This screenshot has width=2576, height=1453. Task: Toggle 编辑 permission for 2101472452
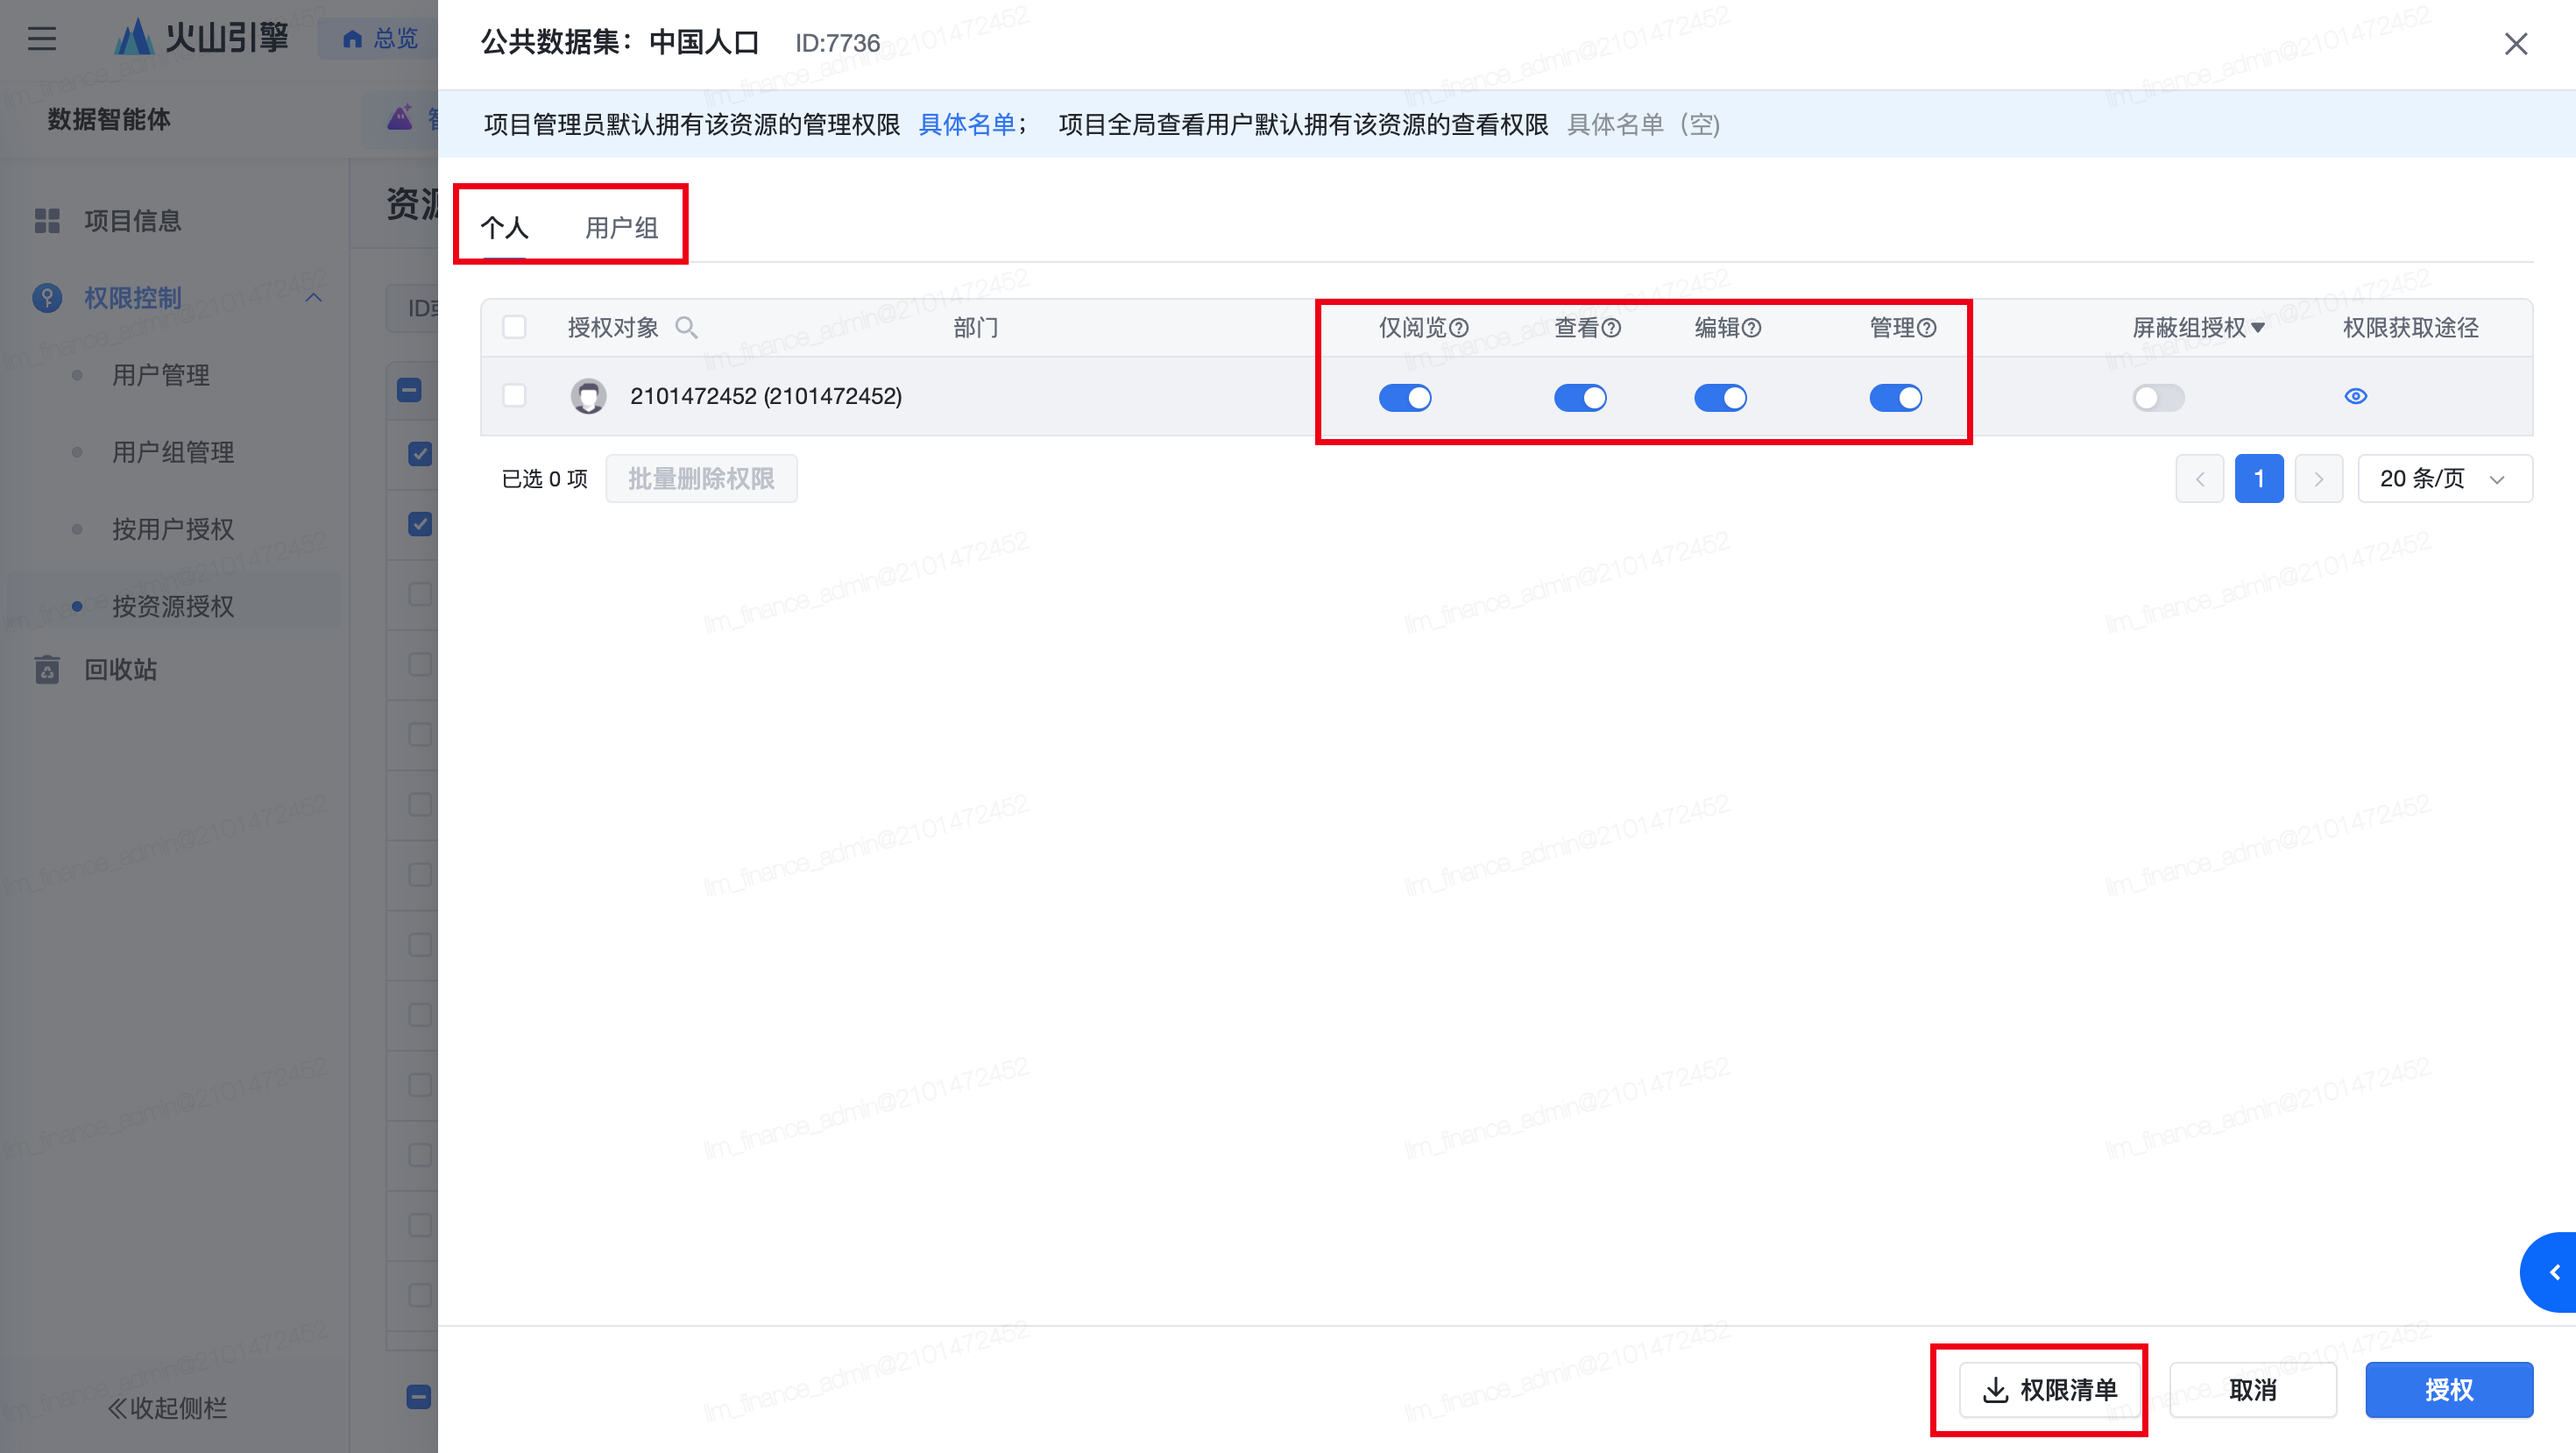point(1720,398)
